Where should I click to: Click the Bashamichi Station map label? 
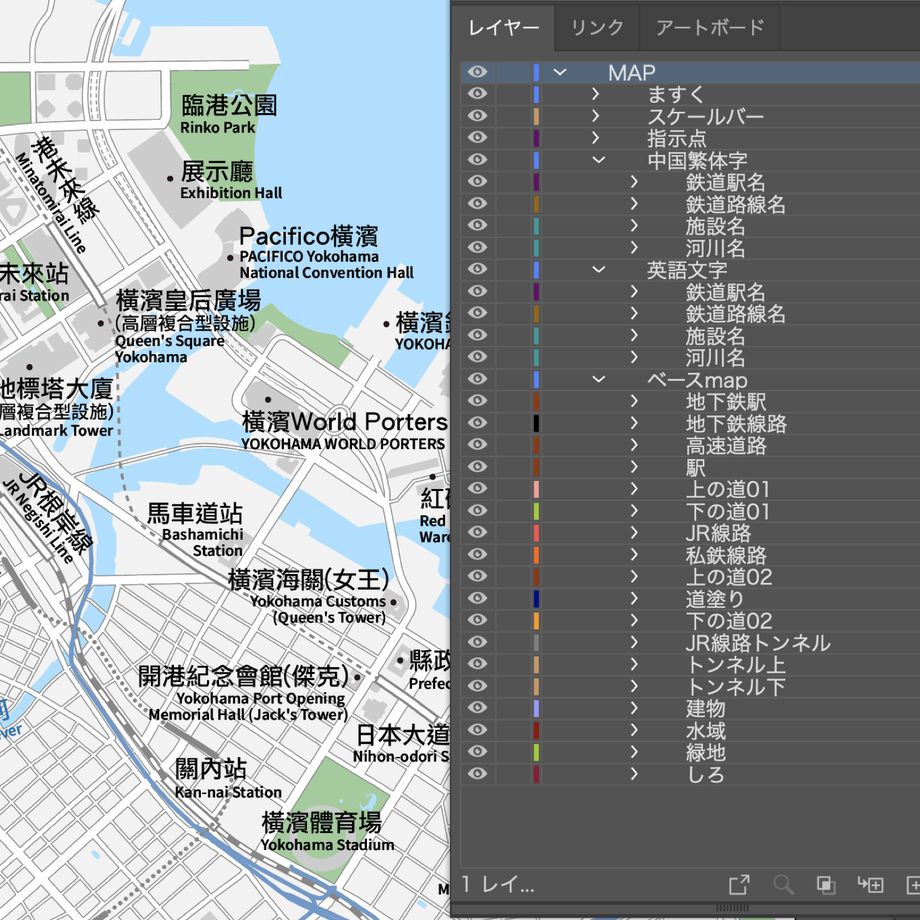tap(202, 542)
